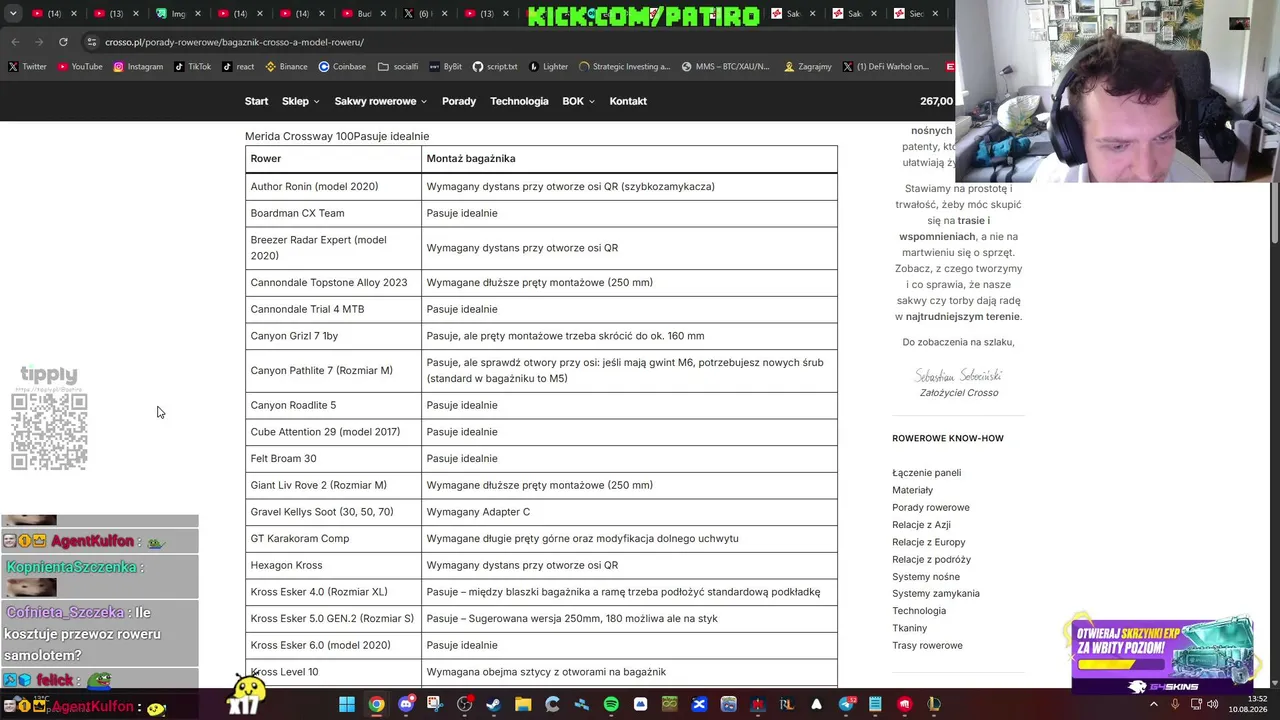Open the Instagram bookmark
Image resolution: width=1280 pixels, height=720 pixels.
(x=138, y=67)
